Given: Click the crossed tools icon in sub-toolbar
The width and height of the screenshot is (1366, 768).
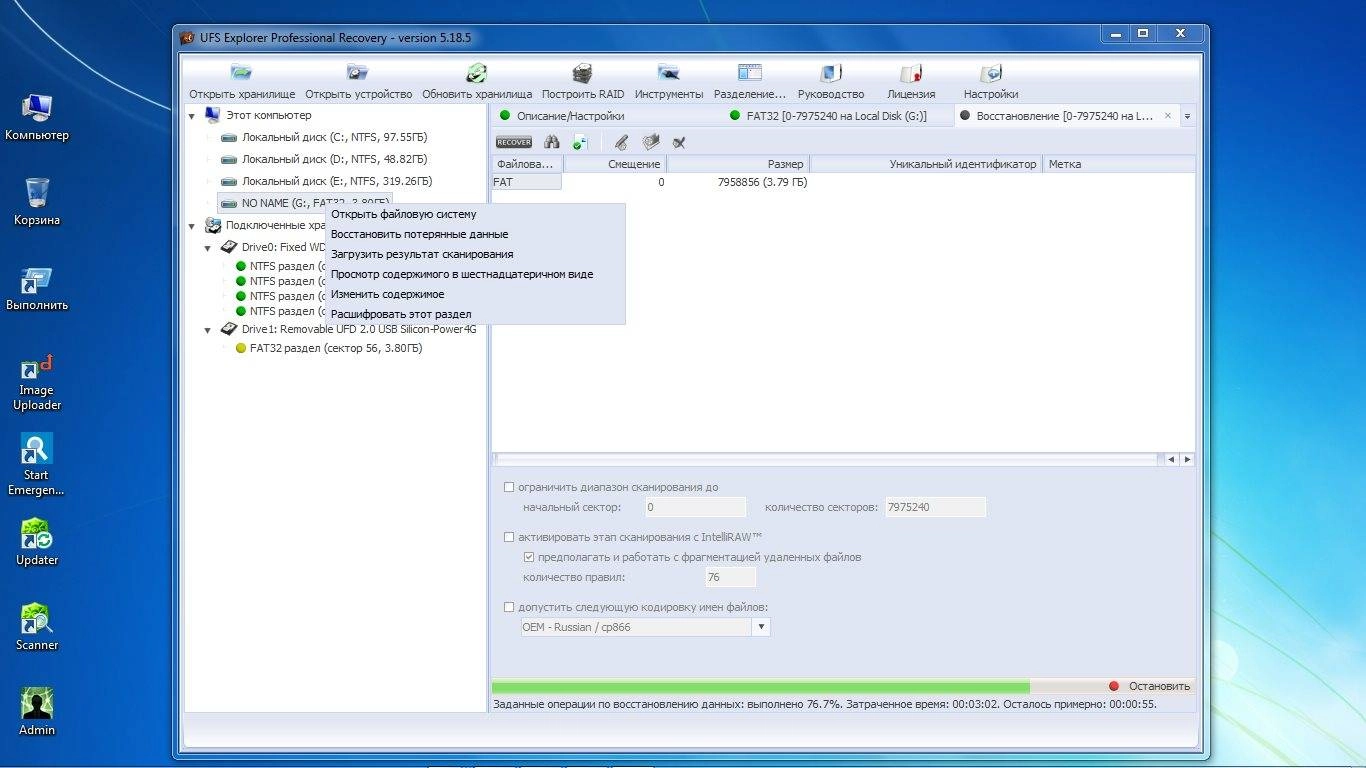Looking at the screenshot, I should (x=680, y=142).
